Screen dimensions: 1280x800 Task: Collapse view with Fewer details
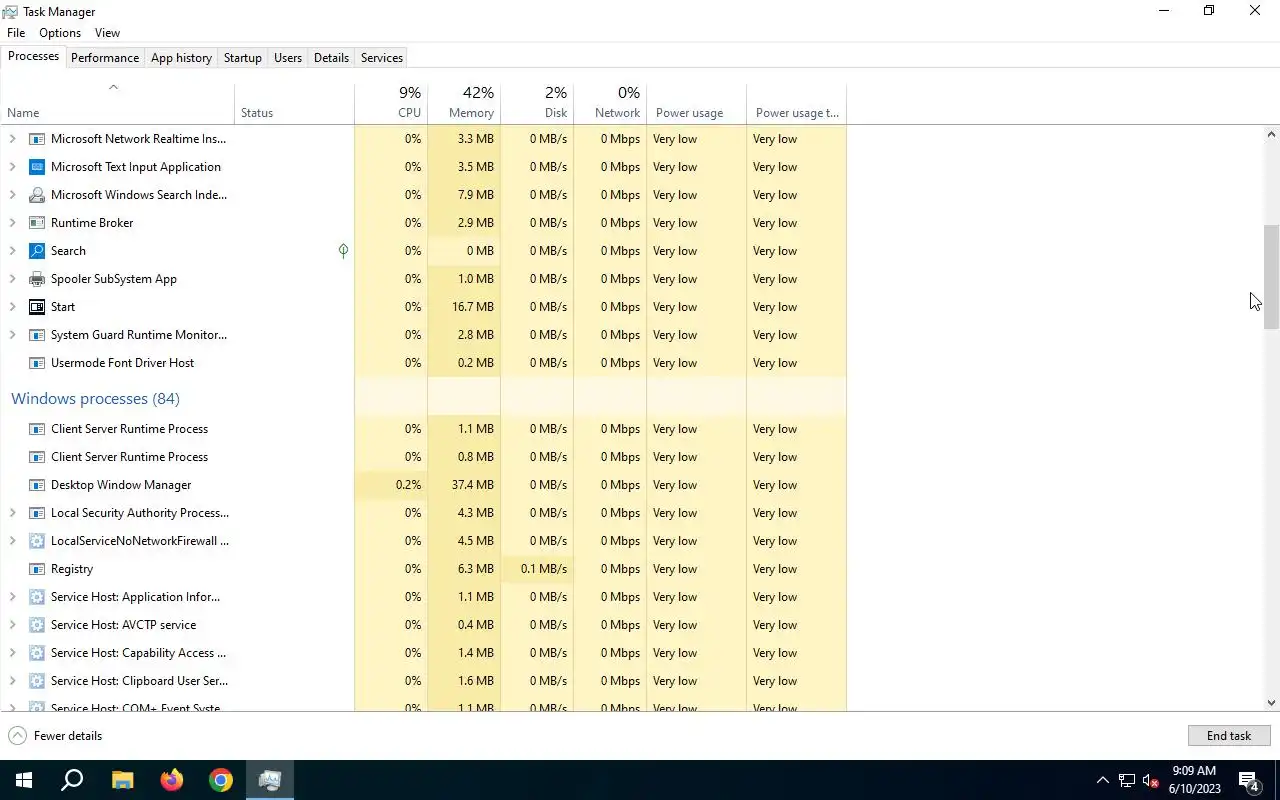(x=56, y=736)
